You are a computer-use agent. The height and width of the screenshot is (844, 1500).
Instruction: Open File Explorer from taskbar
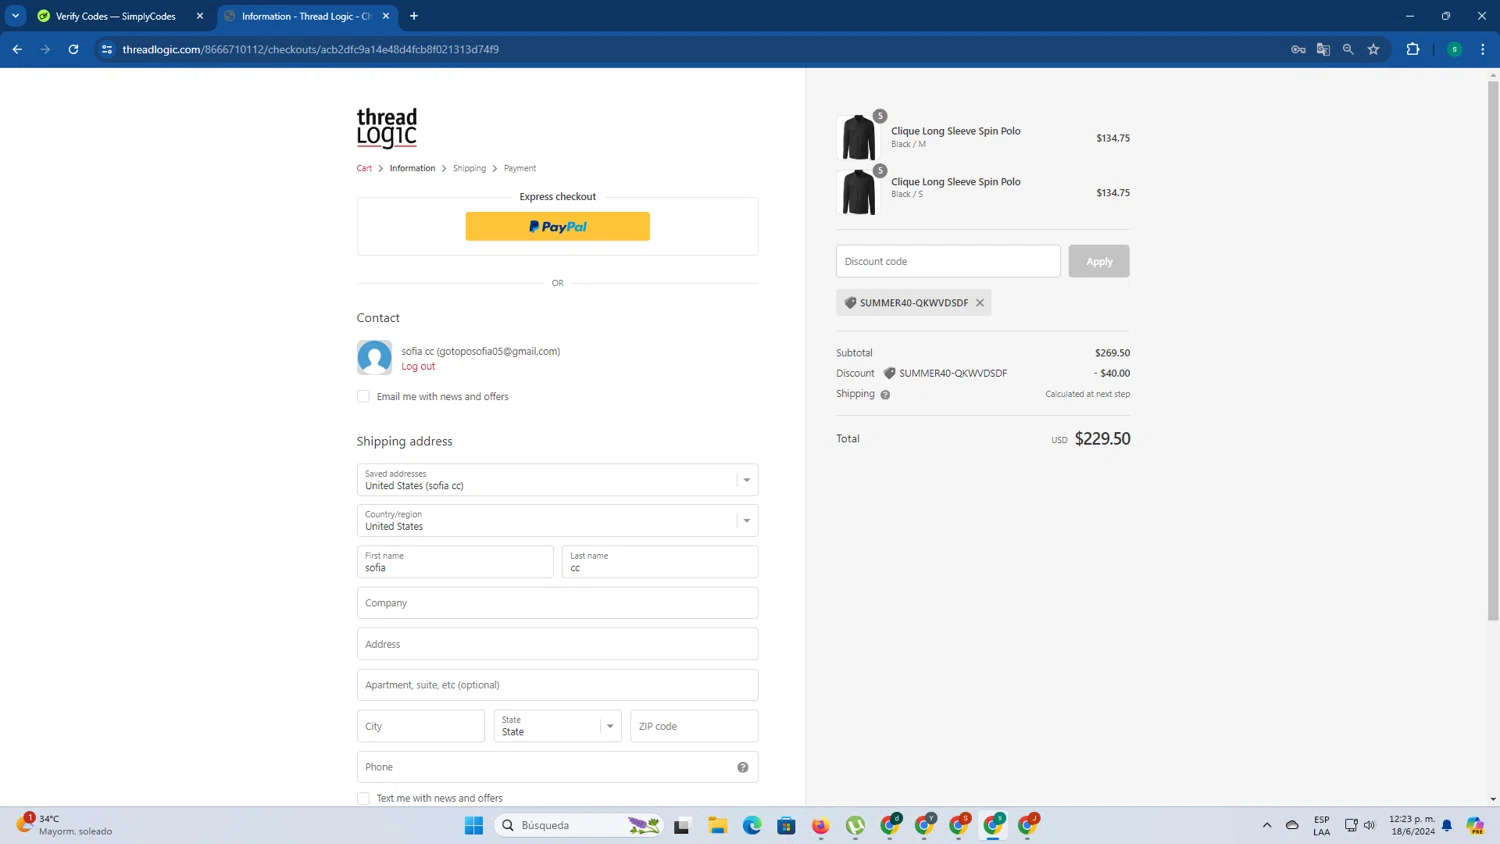tap(718, 825)
